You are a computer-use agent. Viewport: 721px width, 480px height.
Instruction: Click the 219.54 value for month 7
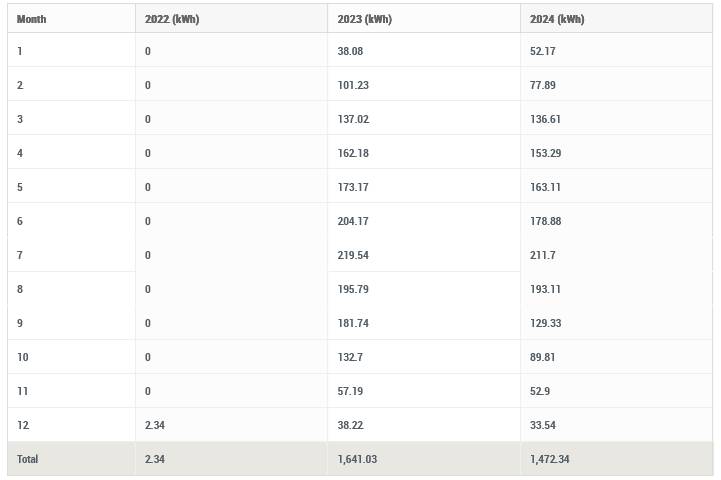tap(353, 255)
